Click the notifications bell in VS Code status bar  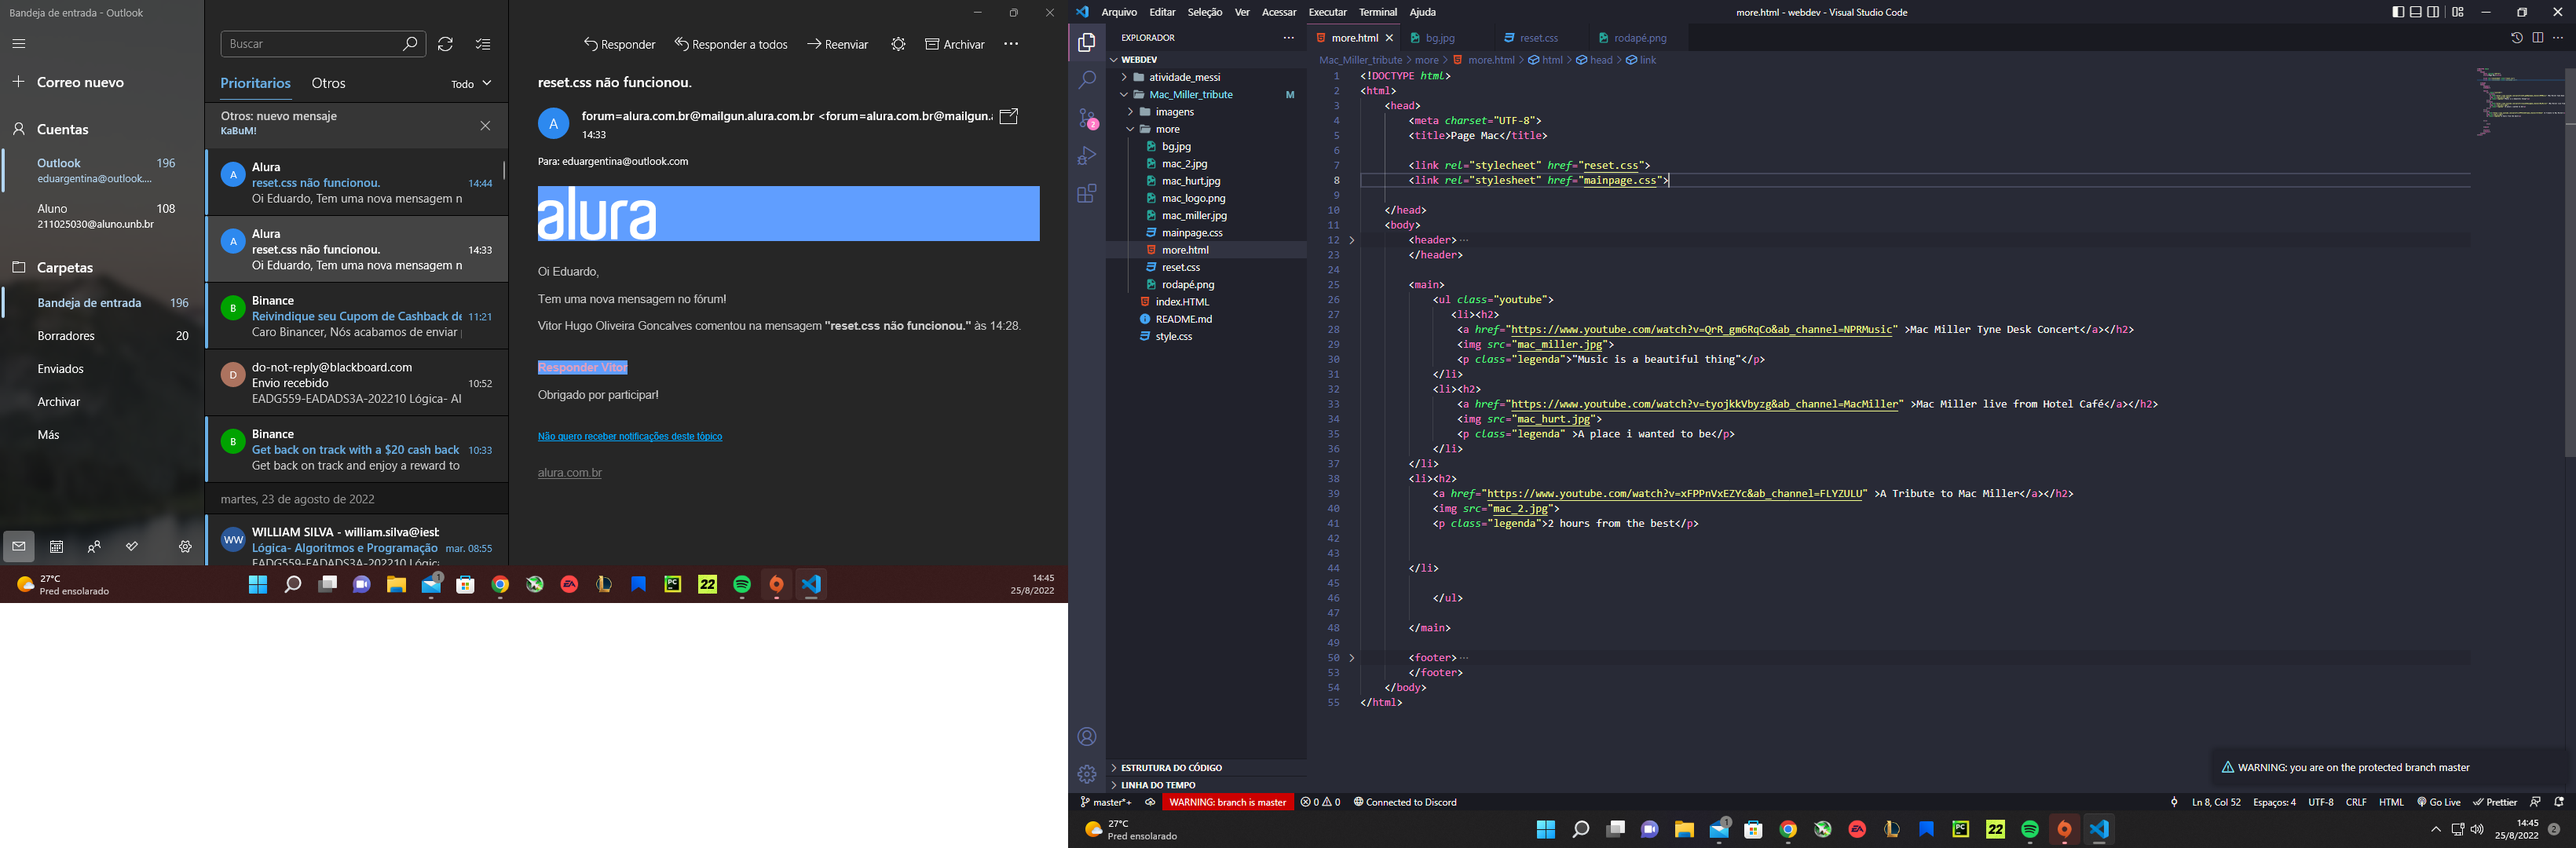pyautogui.click(x=2559, y=802)
